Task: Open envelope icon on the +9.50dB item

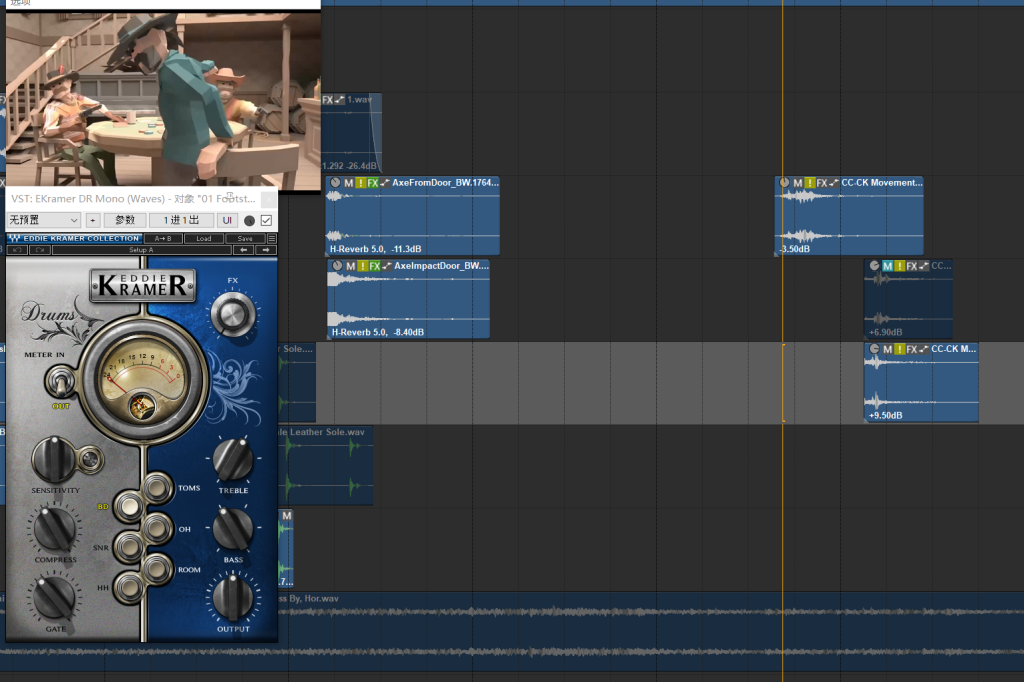Action: tap(923, 349)
